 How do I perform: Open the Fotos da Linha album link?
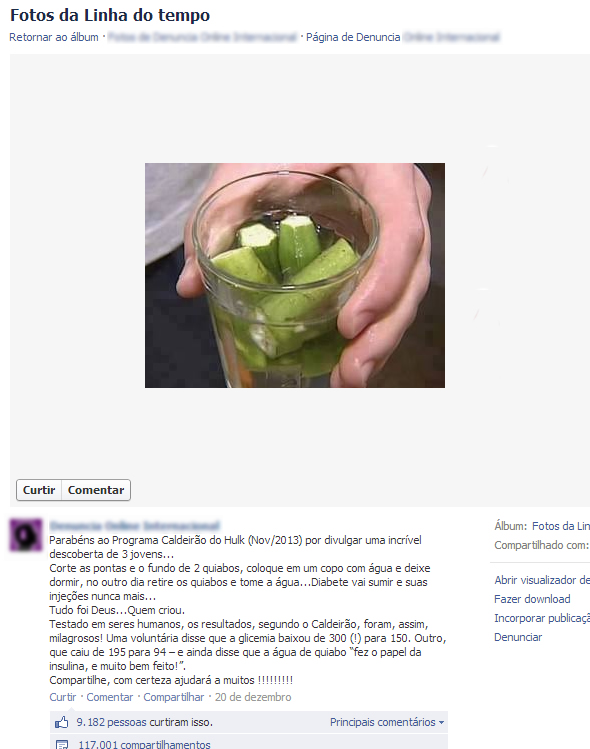(x=561, y=526)
